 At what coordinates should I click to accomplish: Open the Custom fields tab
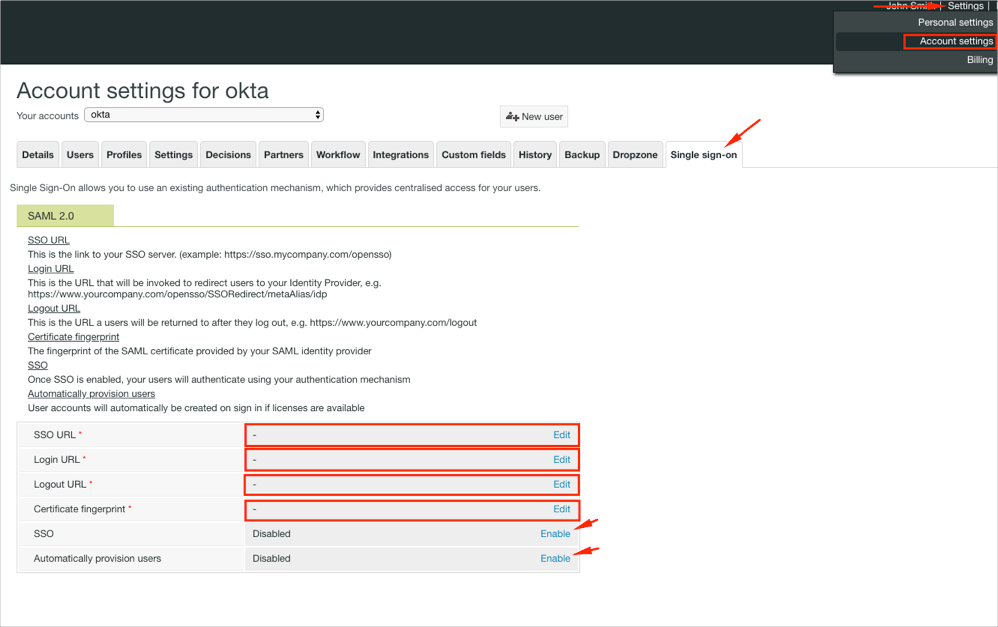473,155
